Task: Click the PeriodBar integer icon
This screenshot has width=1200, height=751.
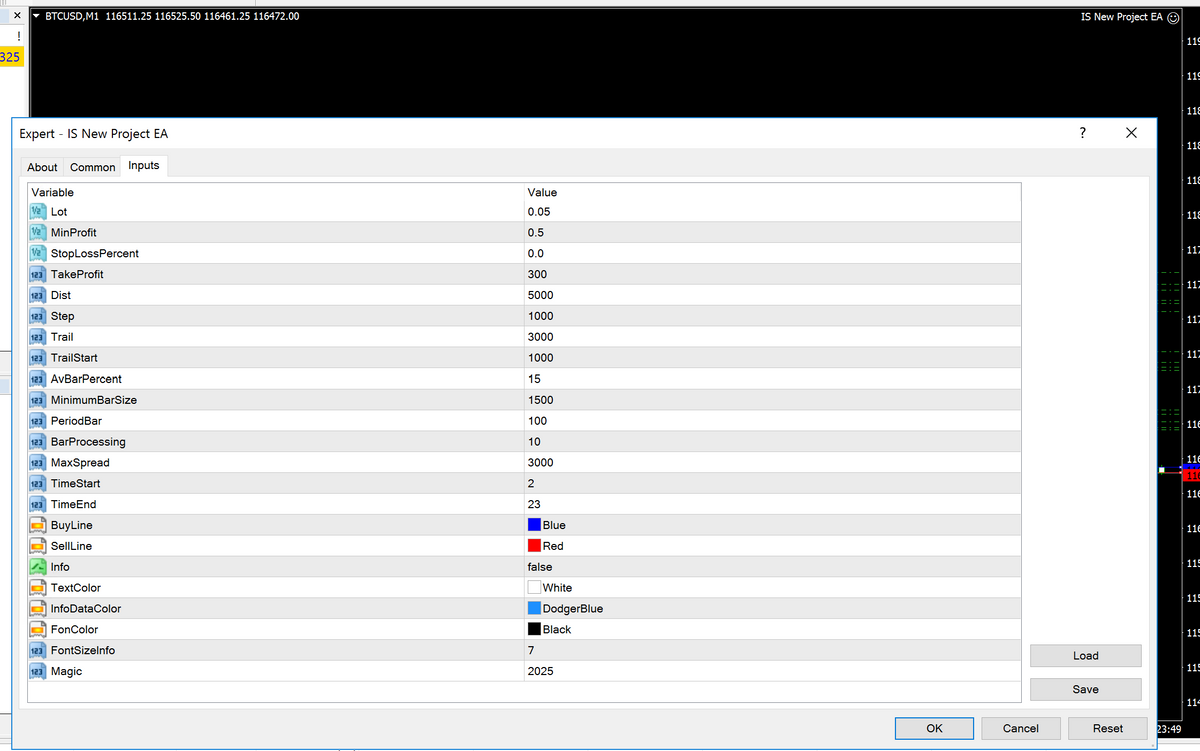Action: click(x=37, y=421)
